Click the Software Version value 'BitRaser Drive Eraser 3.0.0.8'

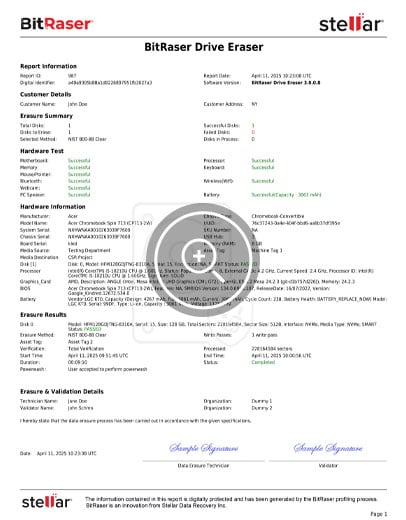(286, 83)
